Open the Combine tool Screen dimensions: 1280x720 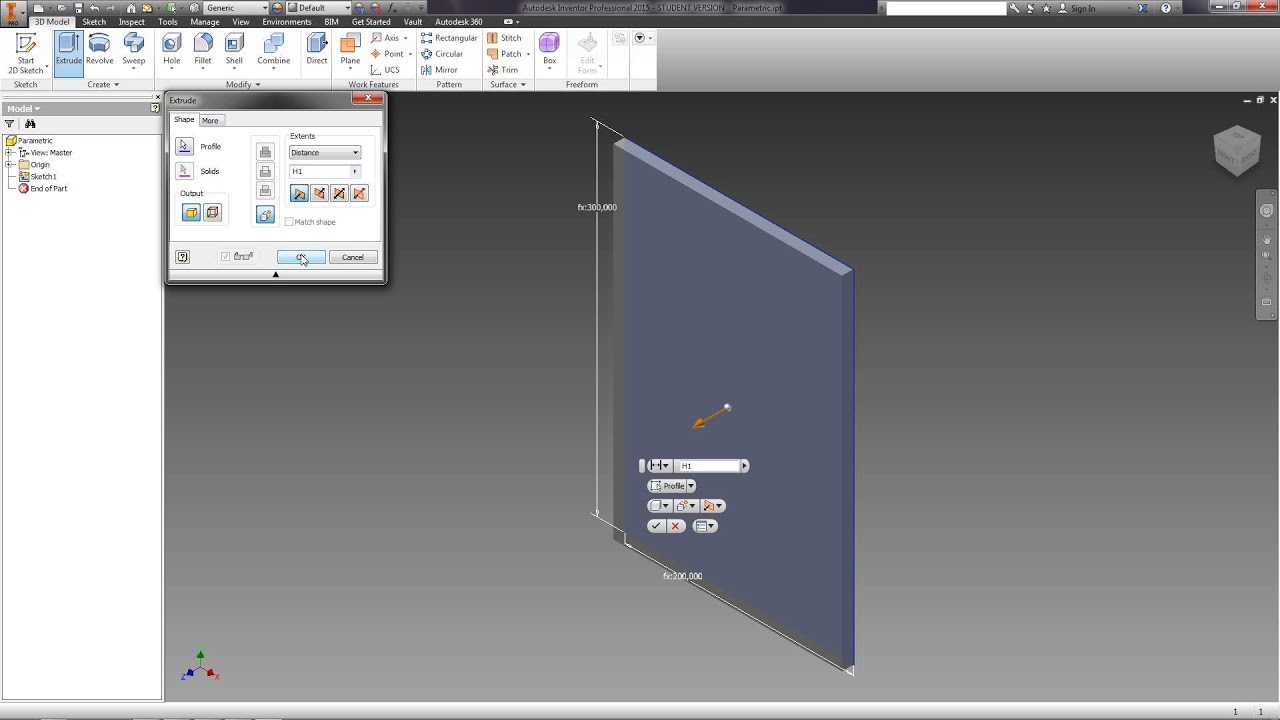[273, 50]
